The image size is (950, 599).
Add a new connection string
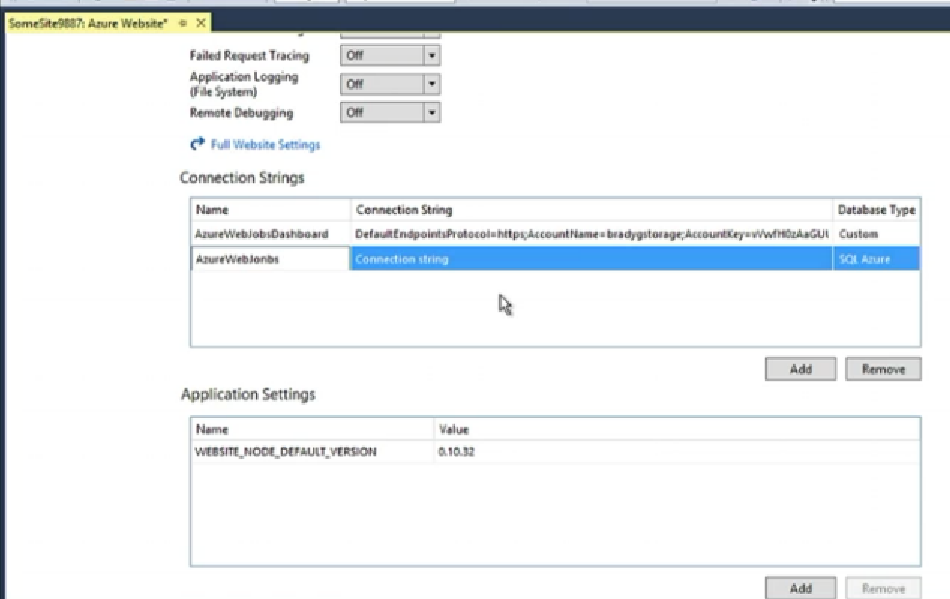click(800, 369)
